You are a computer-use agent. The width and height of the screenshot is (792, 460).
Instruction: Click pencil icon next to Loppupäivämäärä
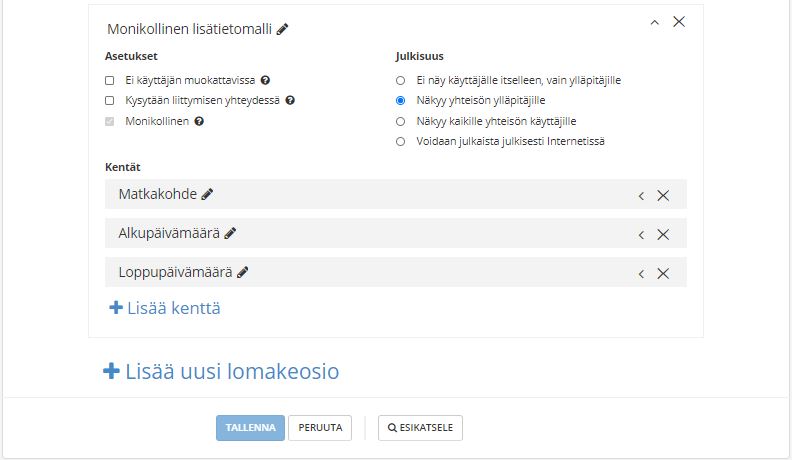point(243,272)
